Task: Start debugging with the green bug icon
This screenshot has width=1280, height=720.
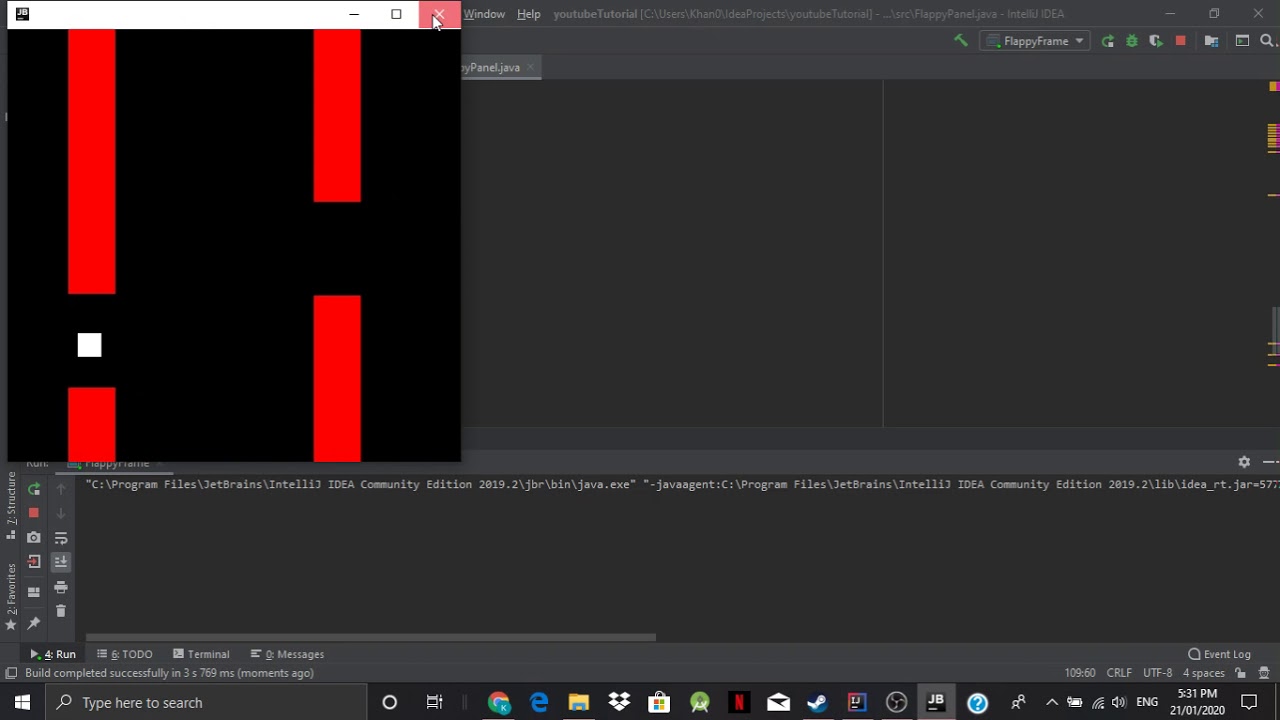Action: point(1132,41)
